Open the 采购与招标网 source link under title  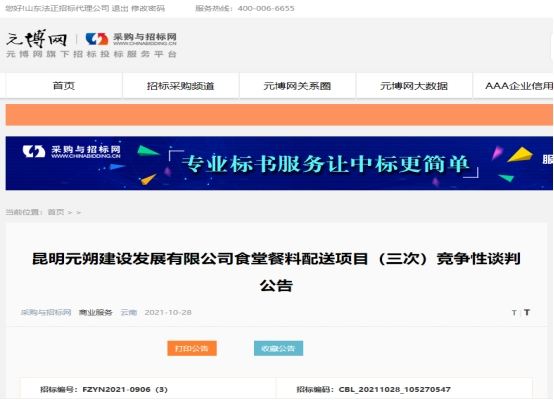coord(46,312)
